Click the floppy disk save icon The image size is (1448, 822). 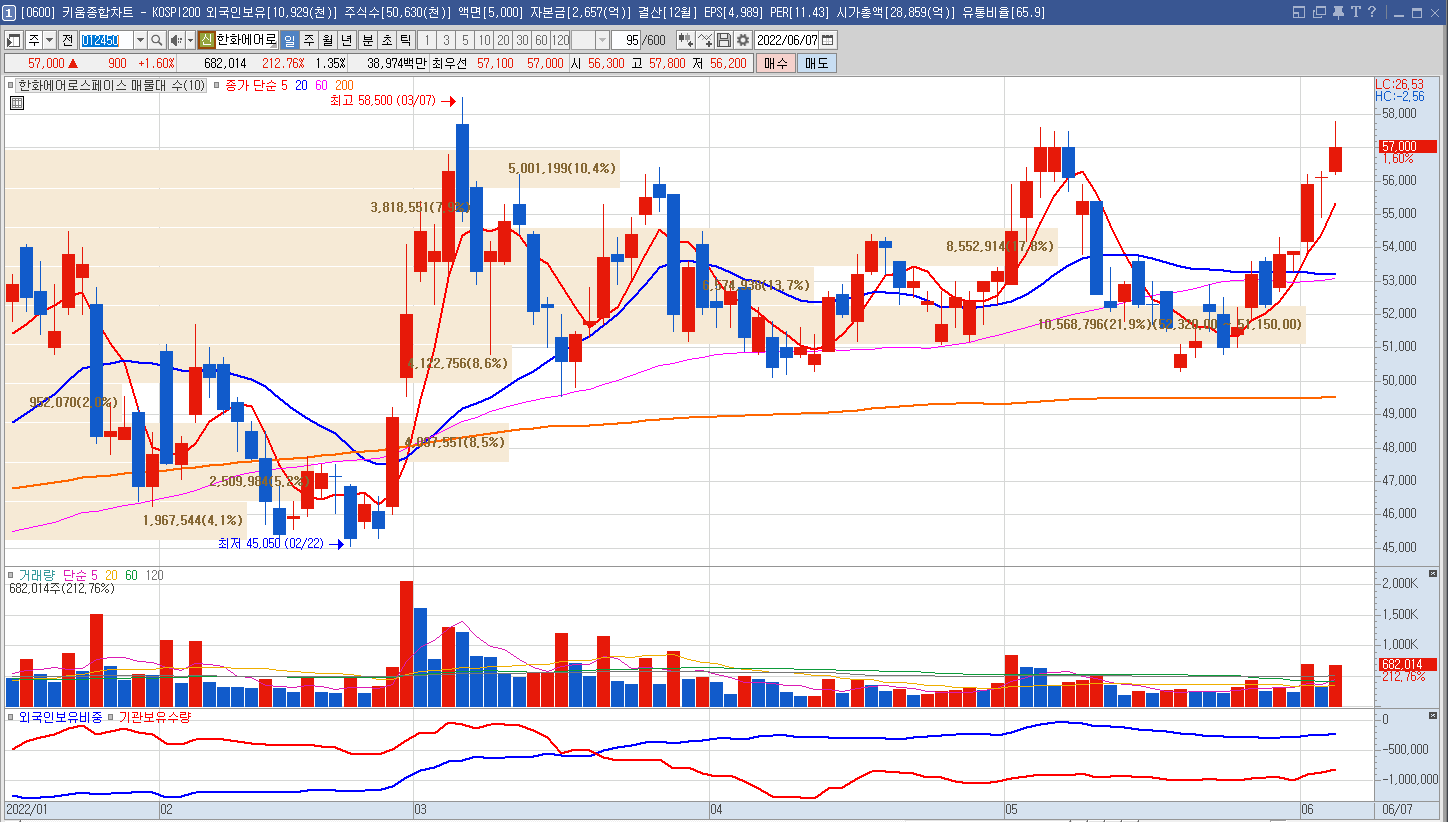[724, 40]
